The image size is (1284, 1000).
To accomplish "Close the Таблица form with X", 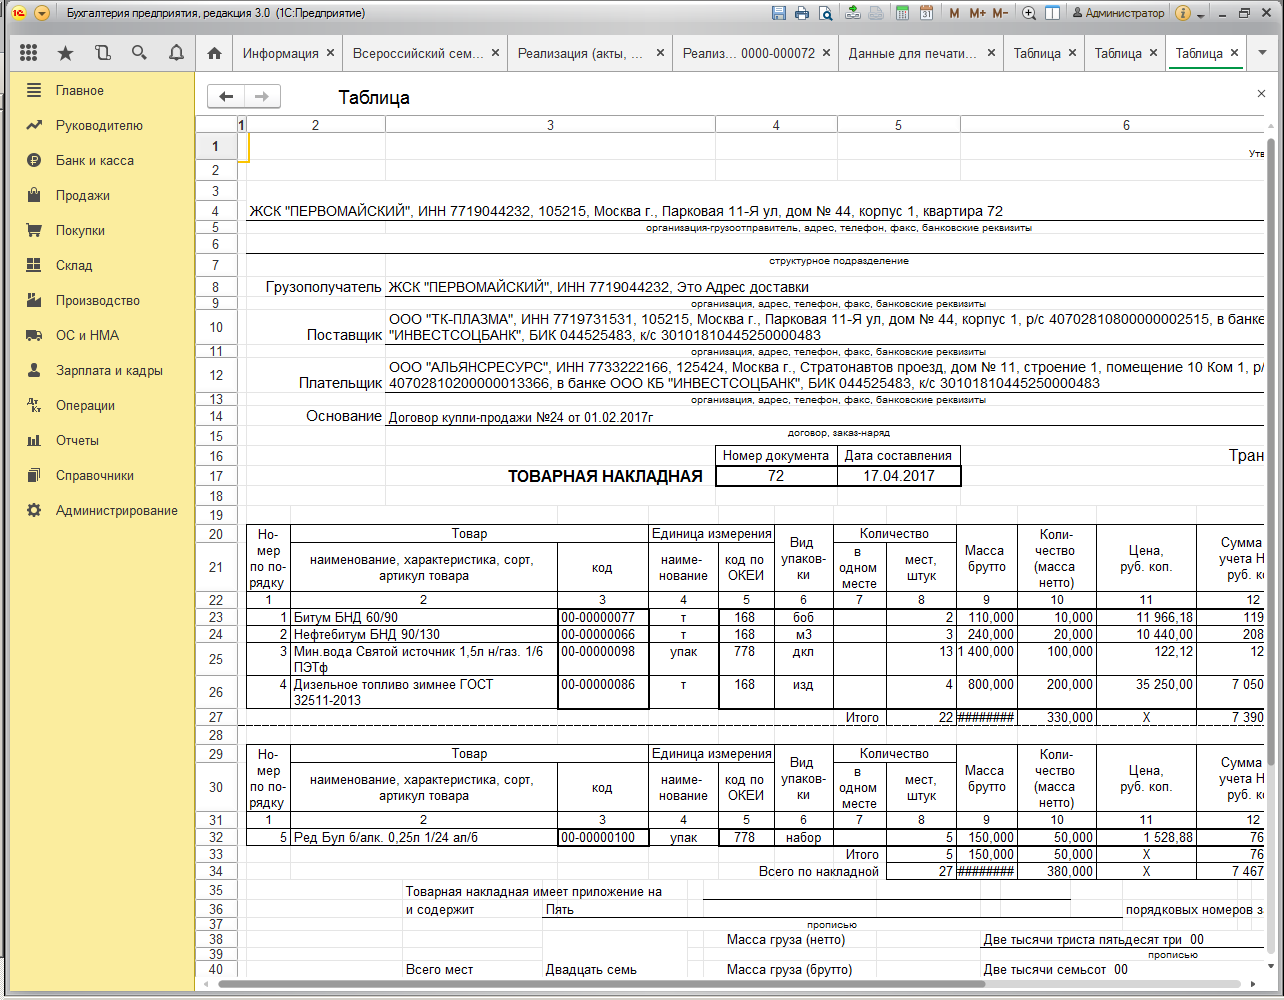I will pyautogui.click(x=1261, y=93).
